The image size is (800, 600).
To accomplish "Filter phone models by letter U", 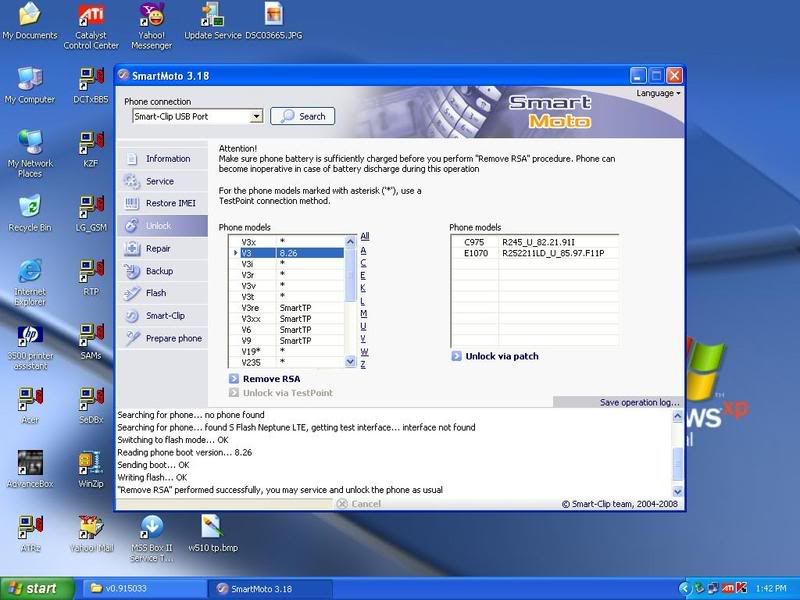I will 363,327.
